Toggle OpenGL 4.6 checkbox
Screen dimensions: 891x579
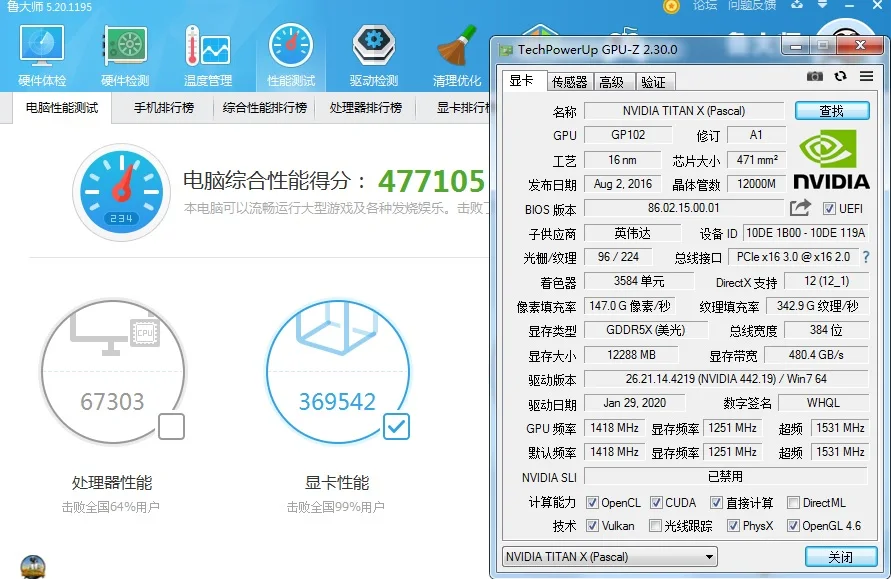click(793, 526)
